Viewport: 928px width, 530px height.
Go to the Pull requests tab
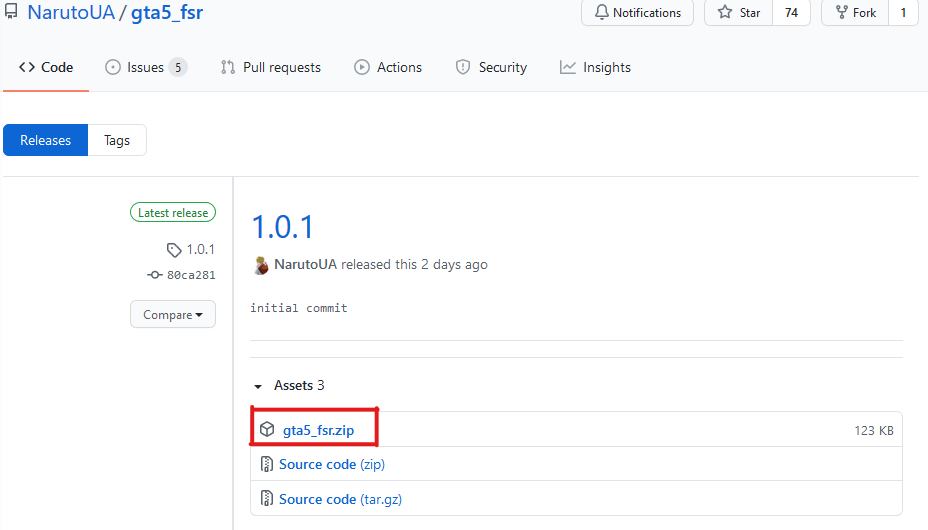(271, 67)
